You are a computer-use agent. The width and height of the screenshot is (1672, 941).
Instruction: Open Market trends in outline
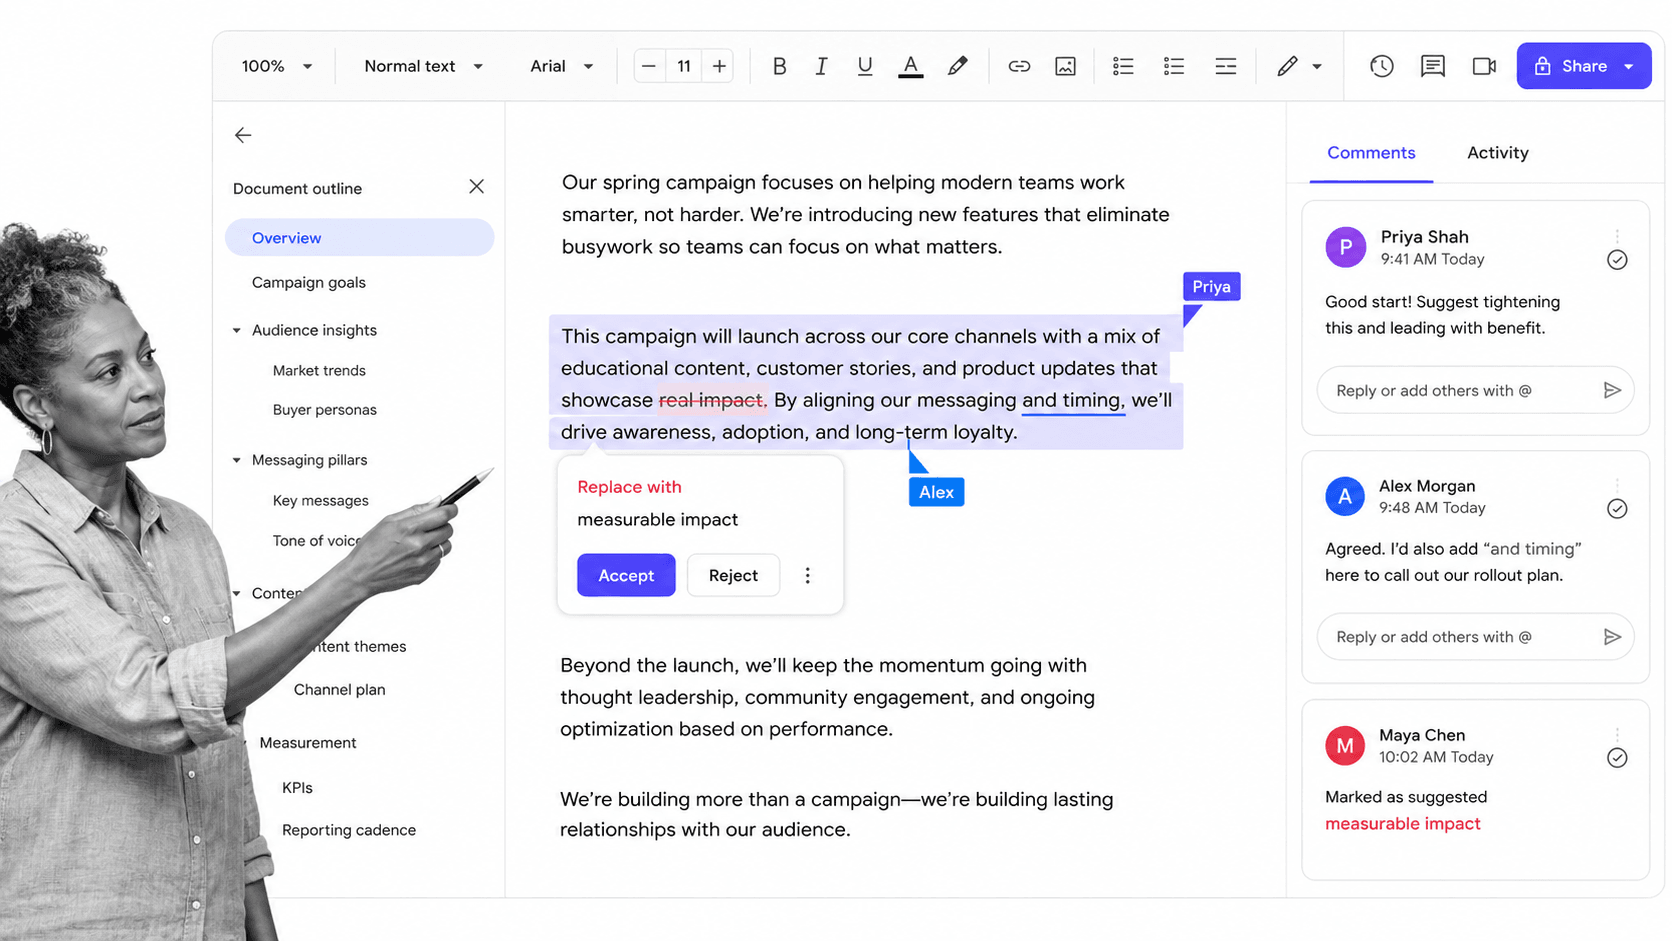point(319,370)
